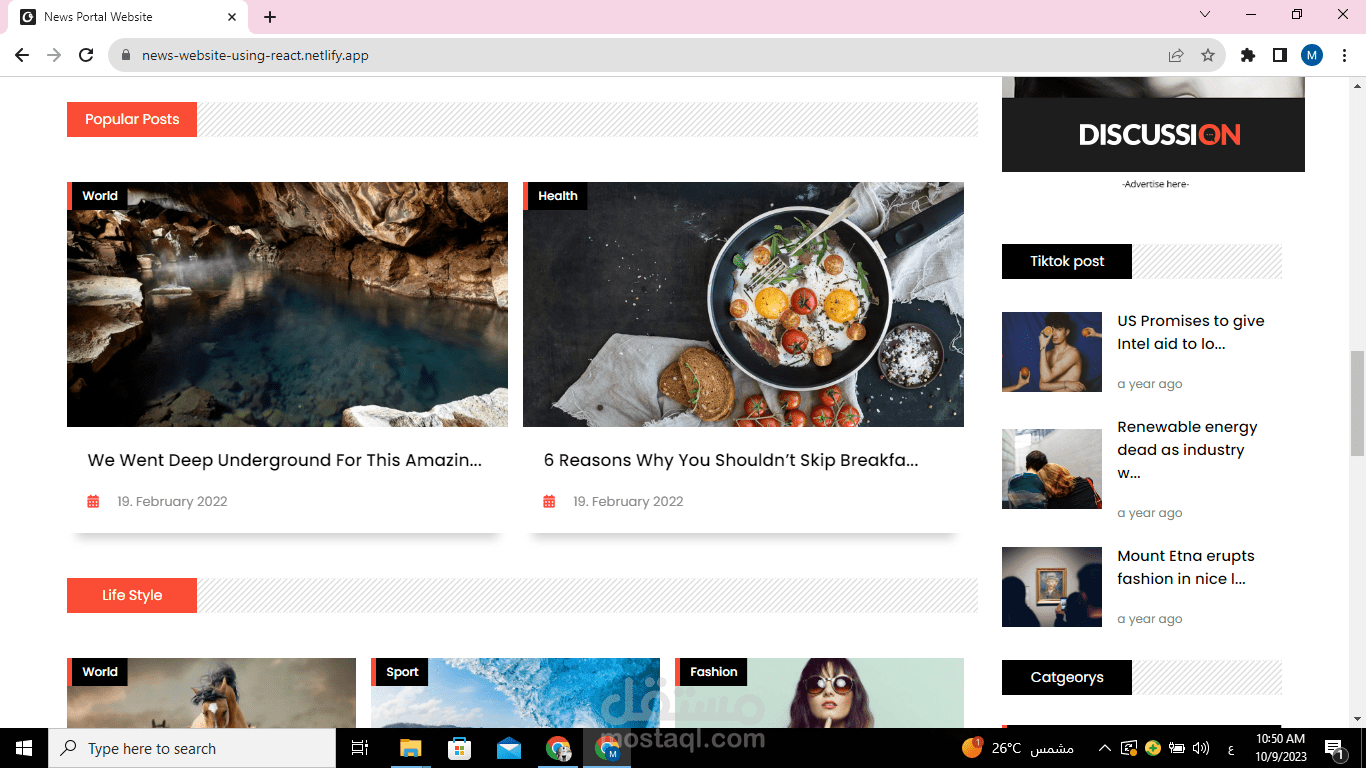Open the tab search chevron
The image size is (1366, 768).
point(1205,15)
